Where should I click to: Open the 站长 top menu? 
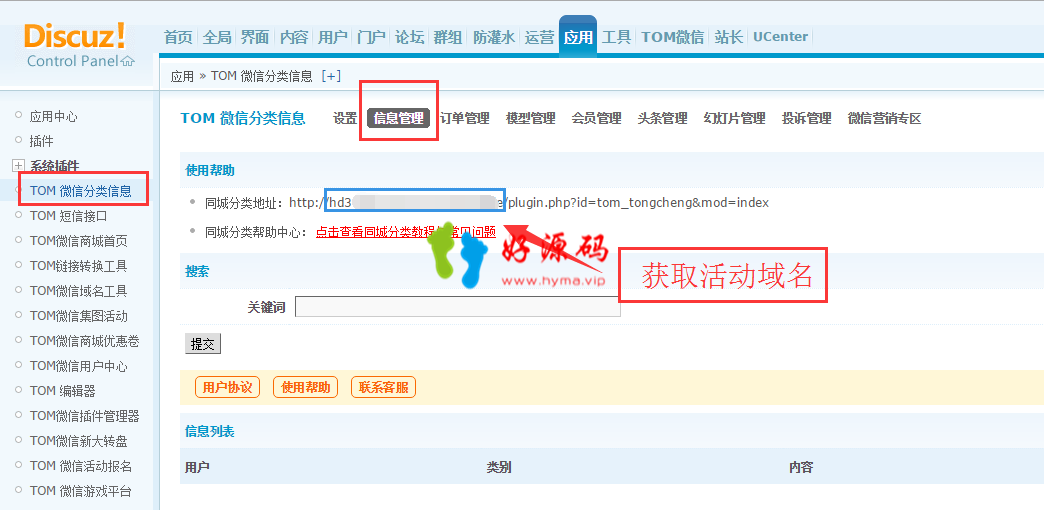pos(728,37)
